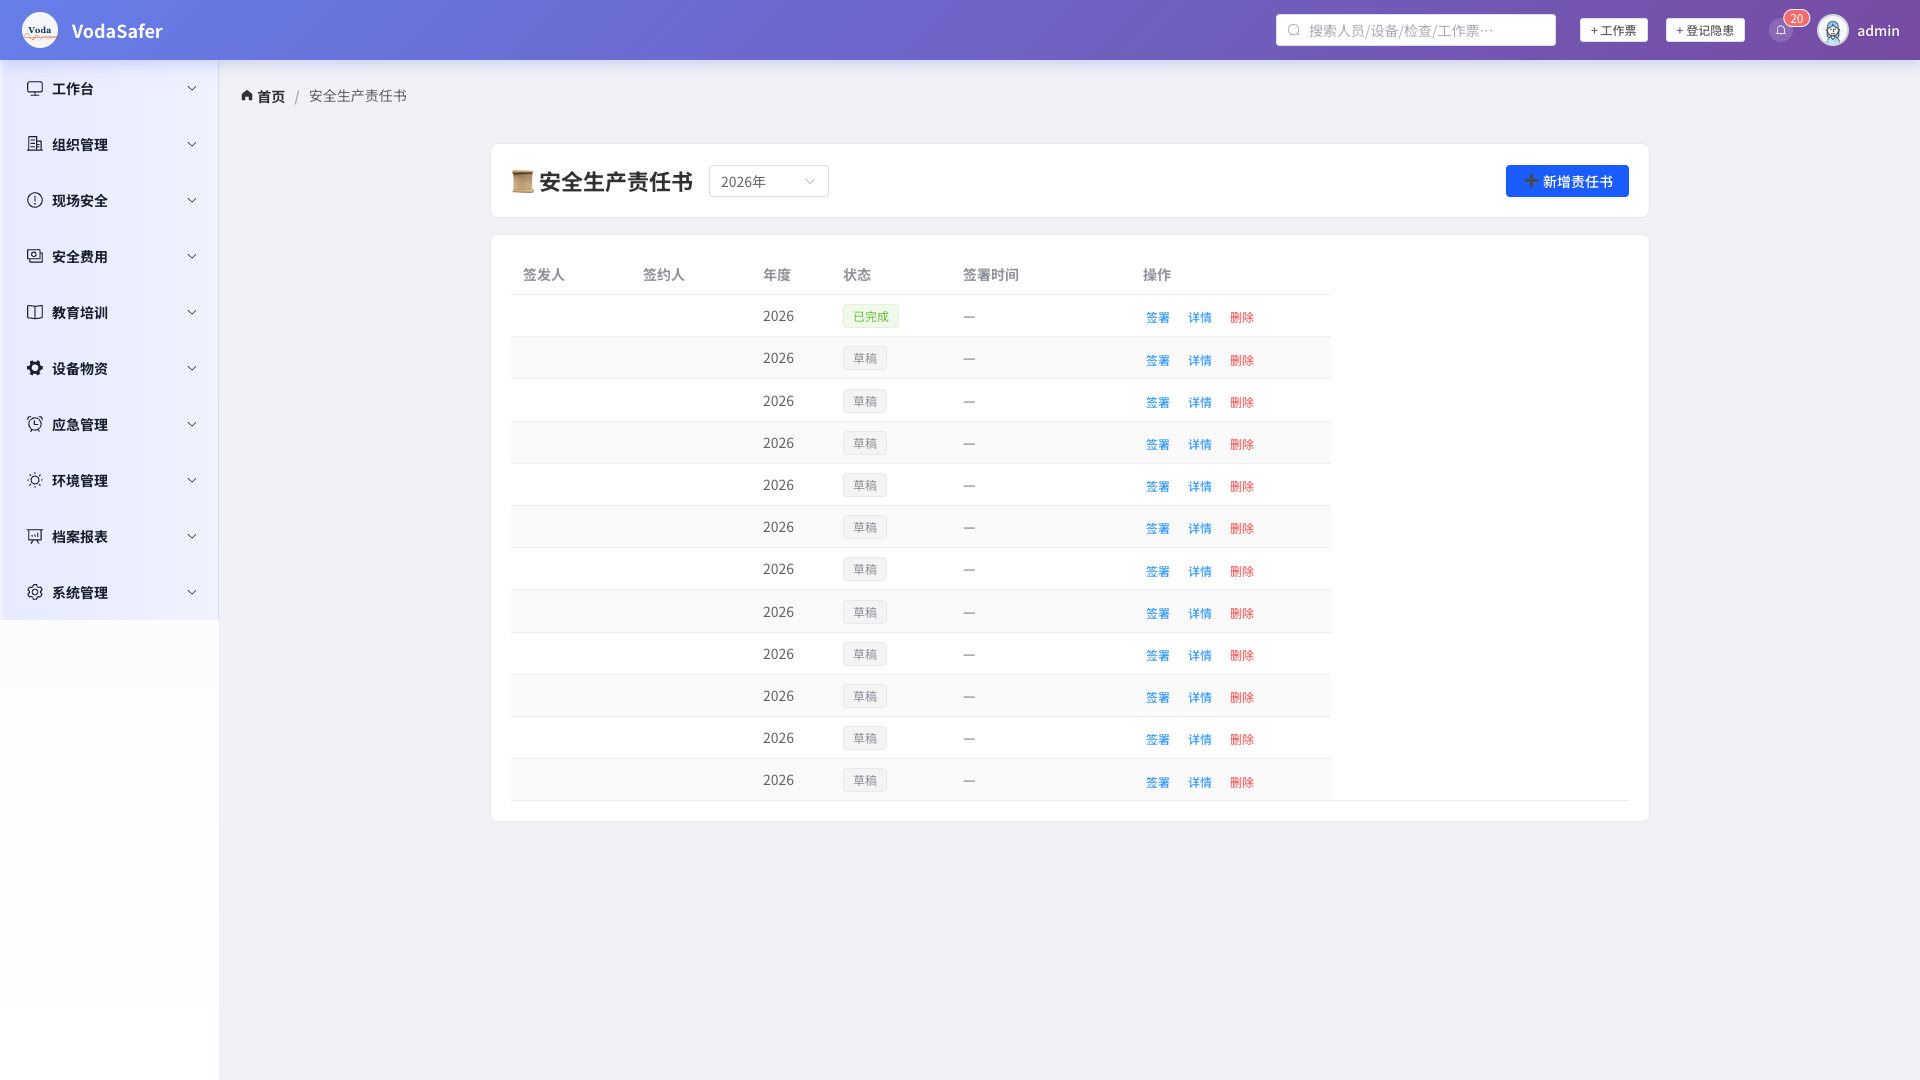Screen dimensions: 1920x1080
Task: Click 详情 in the 已完成 row
Action: pos(1199,317)
